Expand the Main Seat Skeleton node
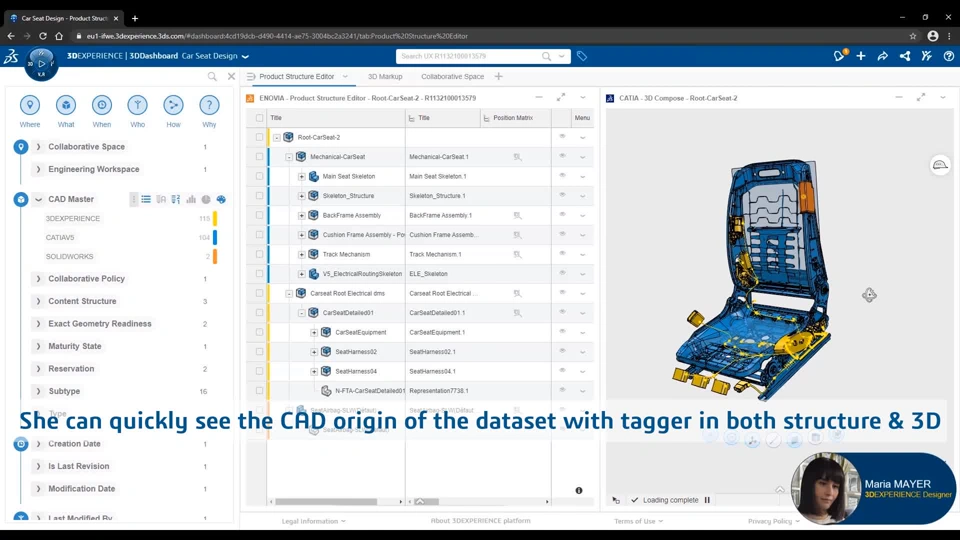This screenshot has width=960, height=540. coord(301,176)
